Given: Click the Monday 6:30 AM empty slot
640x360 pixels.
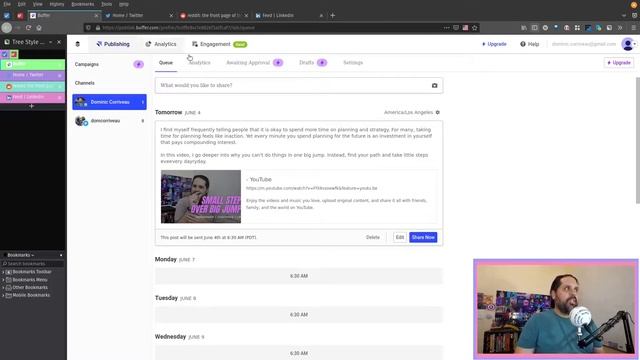Looking at the screenshot, I should pyautogui.click(x=299, y=276).
